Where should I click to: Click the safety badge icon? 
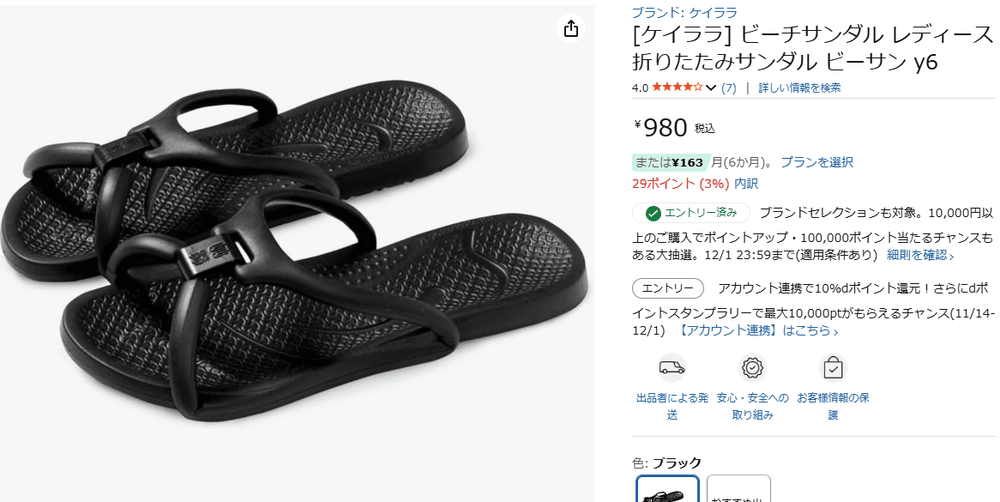pos(753,367)
